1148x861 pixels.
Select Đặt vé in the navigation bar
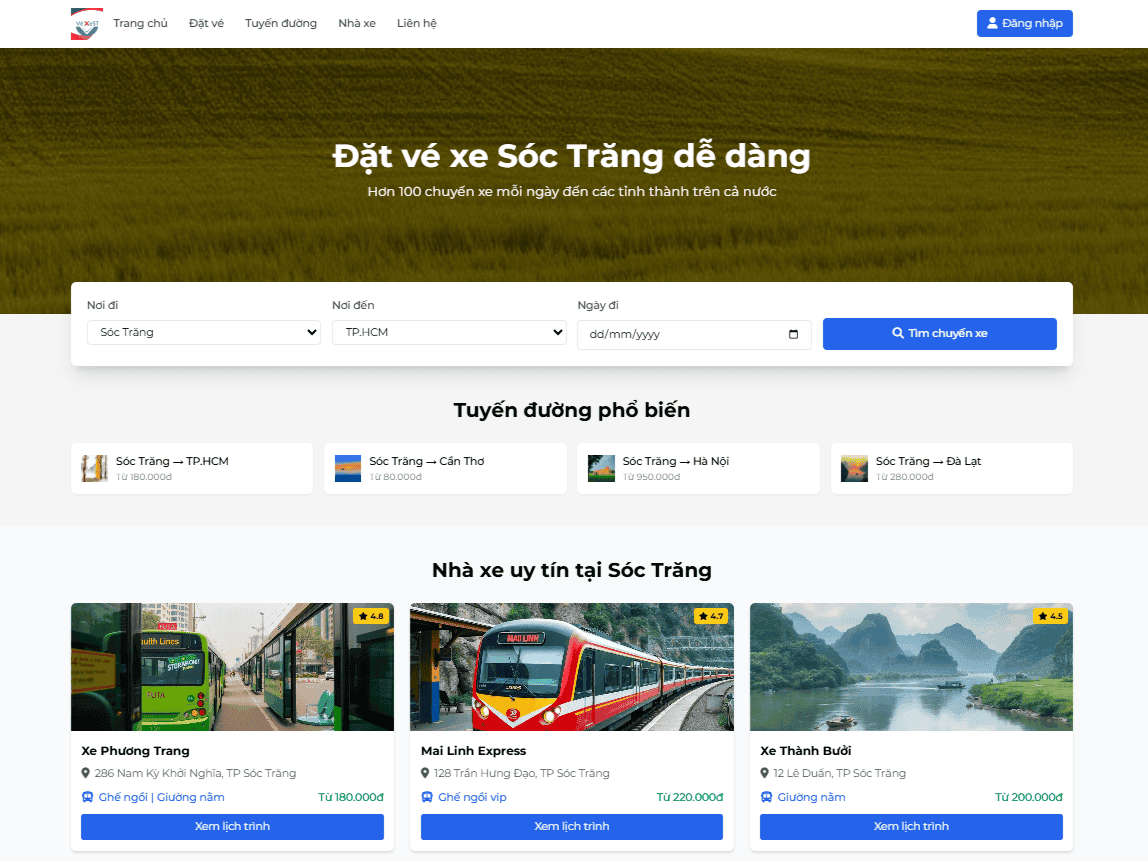tap(206, 23)
